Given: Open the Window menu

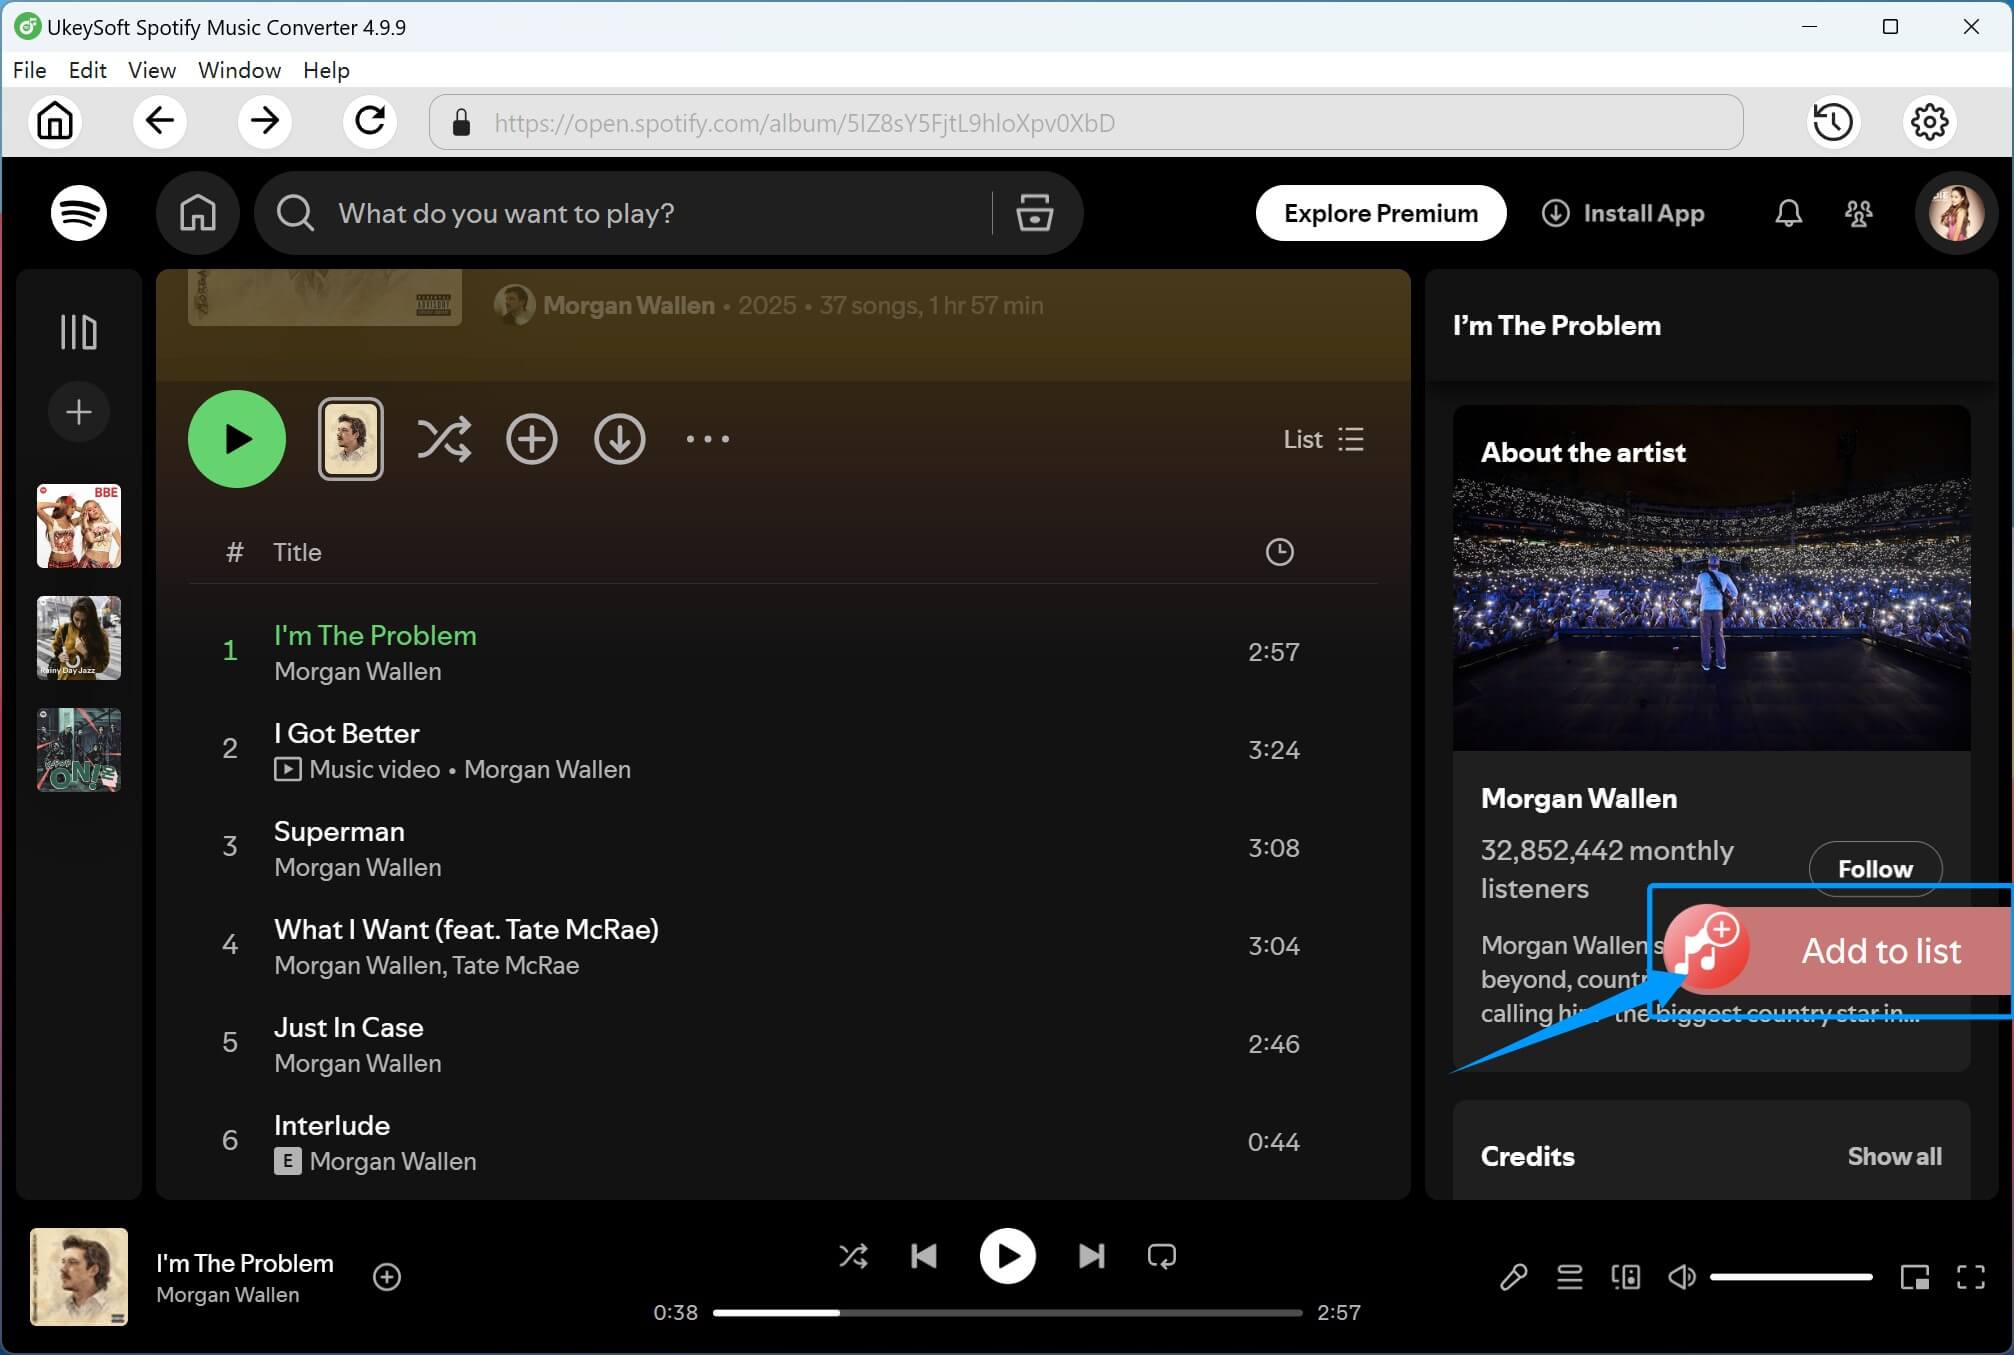Looking at the screenshot, I should click(239, 70).
